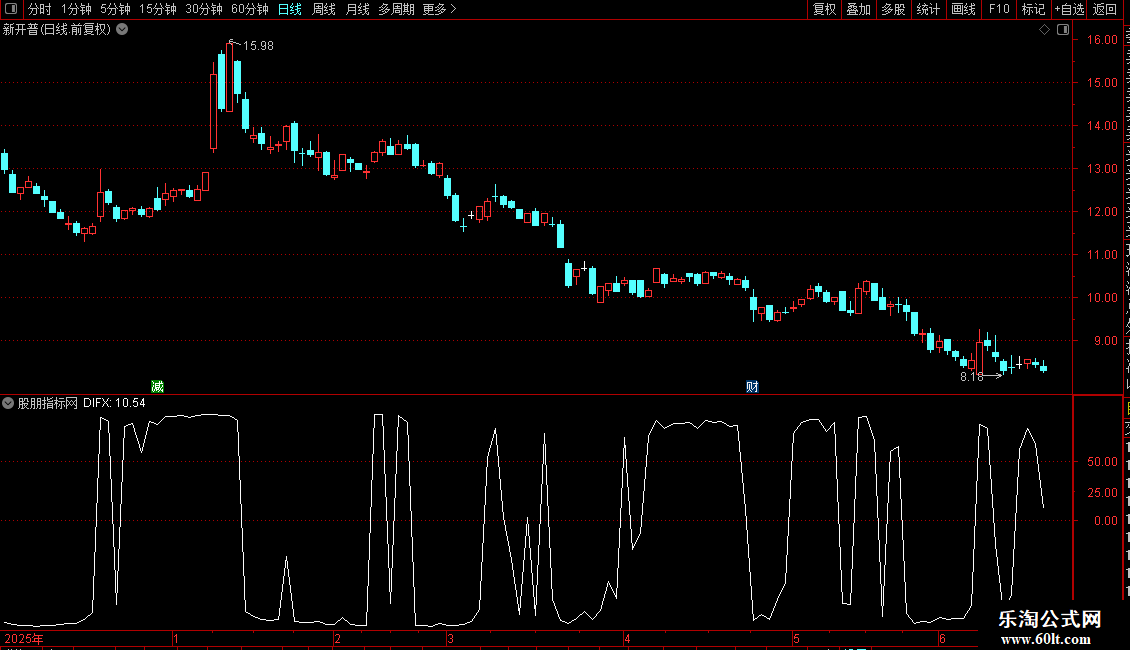Select the 5分钟 period tab
Screen dimensions: 1130x650
pyautogui.click(x=115, y=9)
